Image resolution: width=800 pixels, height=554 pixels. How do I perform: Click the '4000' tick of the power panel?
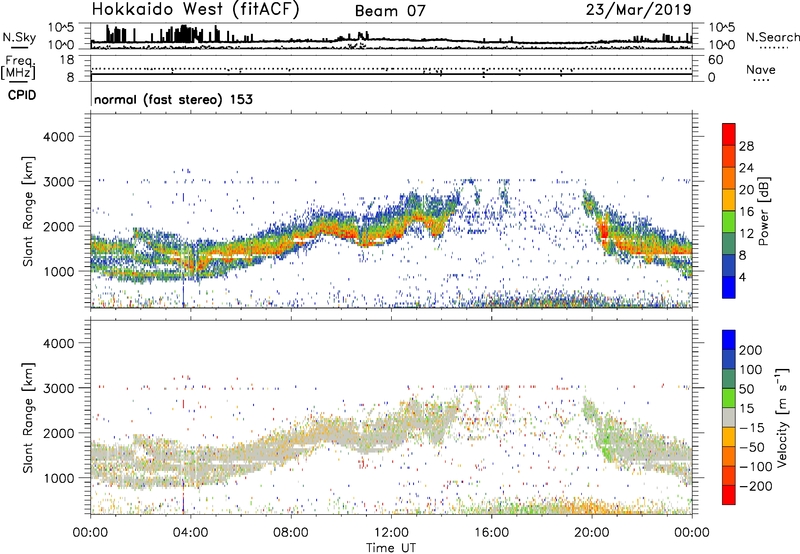[59, 137]
